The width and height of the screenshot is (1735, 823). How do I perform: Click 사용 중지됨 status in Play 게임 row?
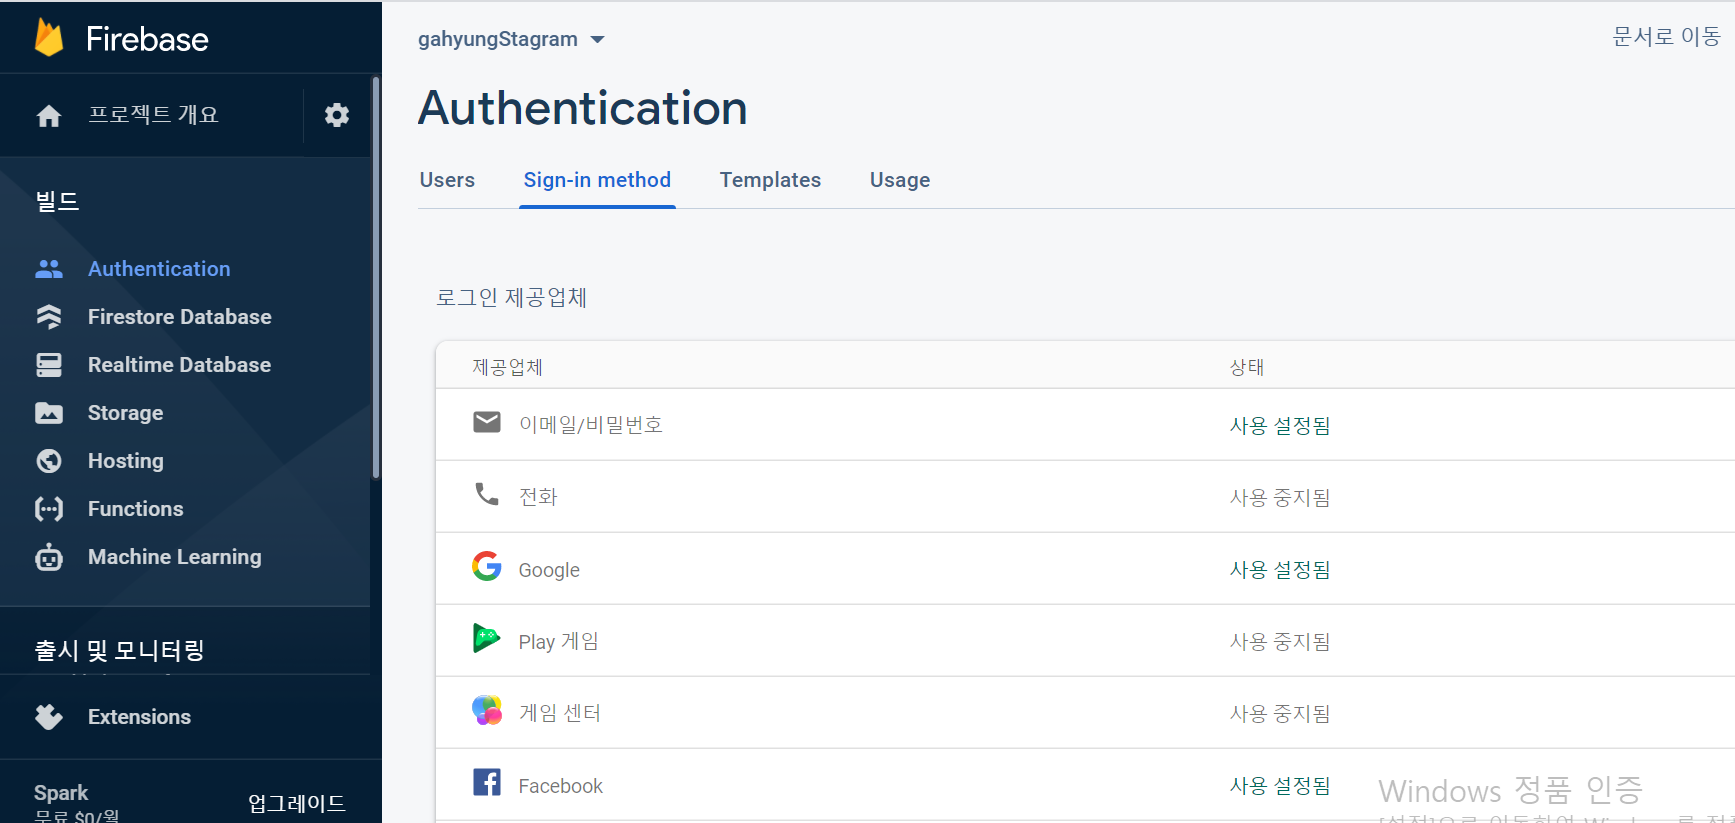[1280, 642]
